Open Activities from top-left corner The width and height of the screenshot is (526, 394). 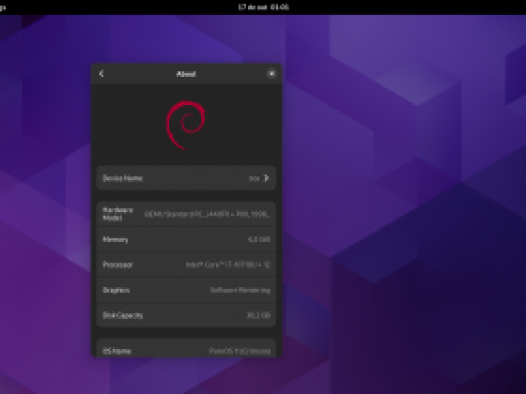[3, 7]
